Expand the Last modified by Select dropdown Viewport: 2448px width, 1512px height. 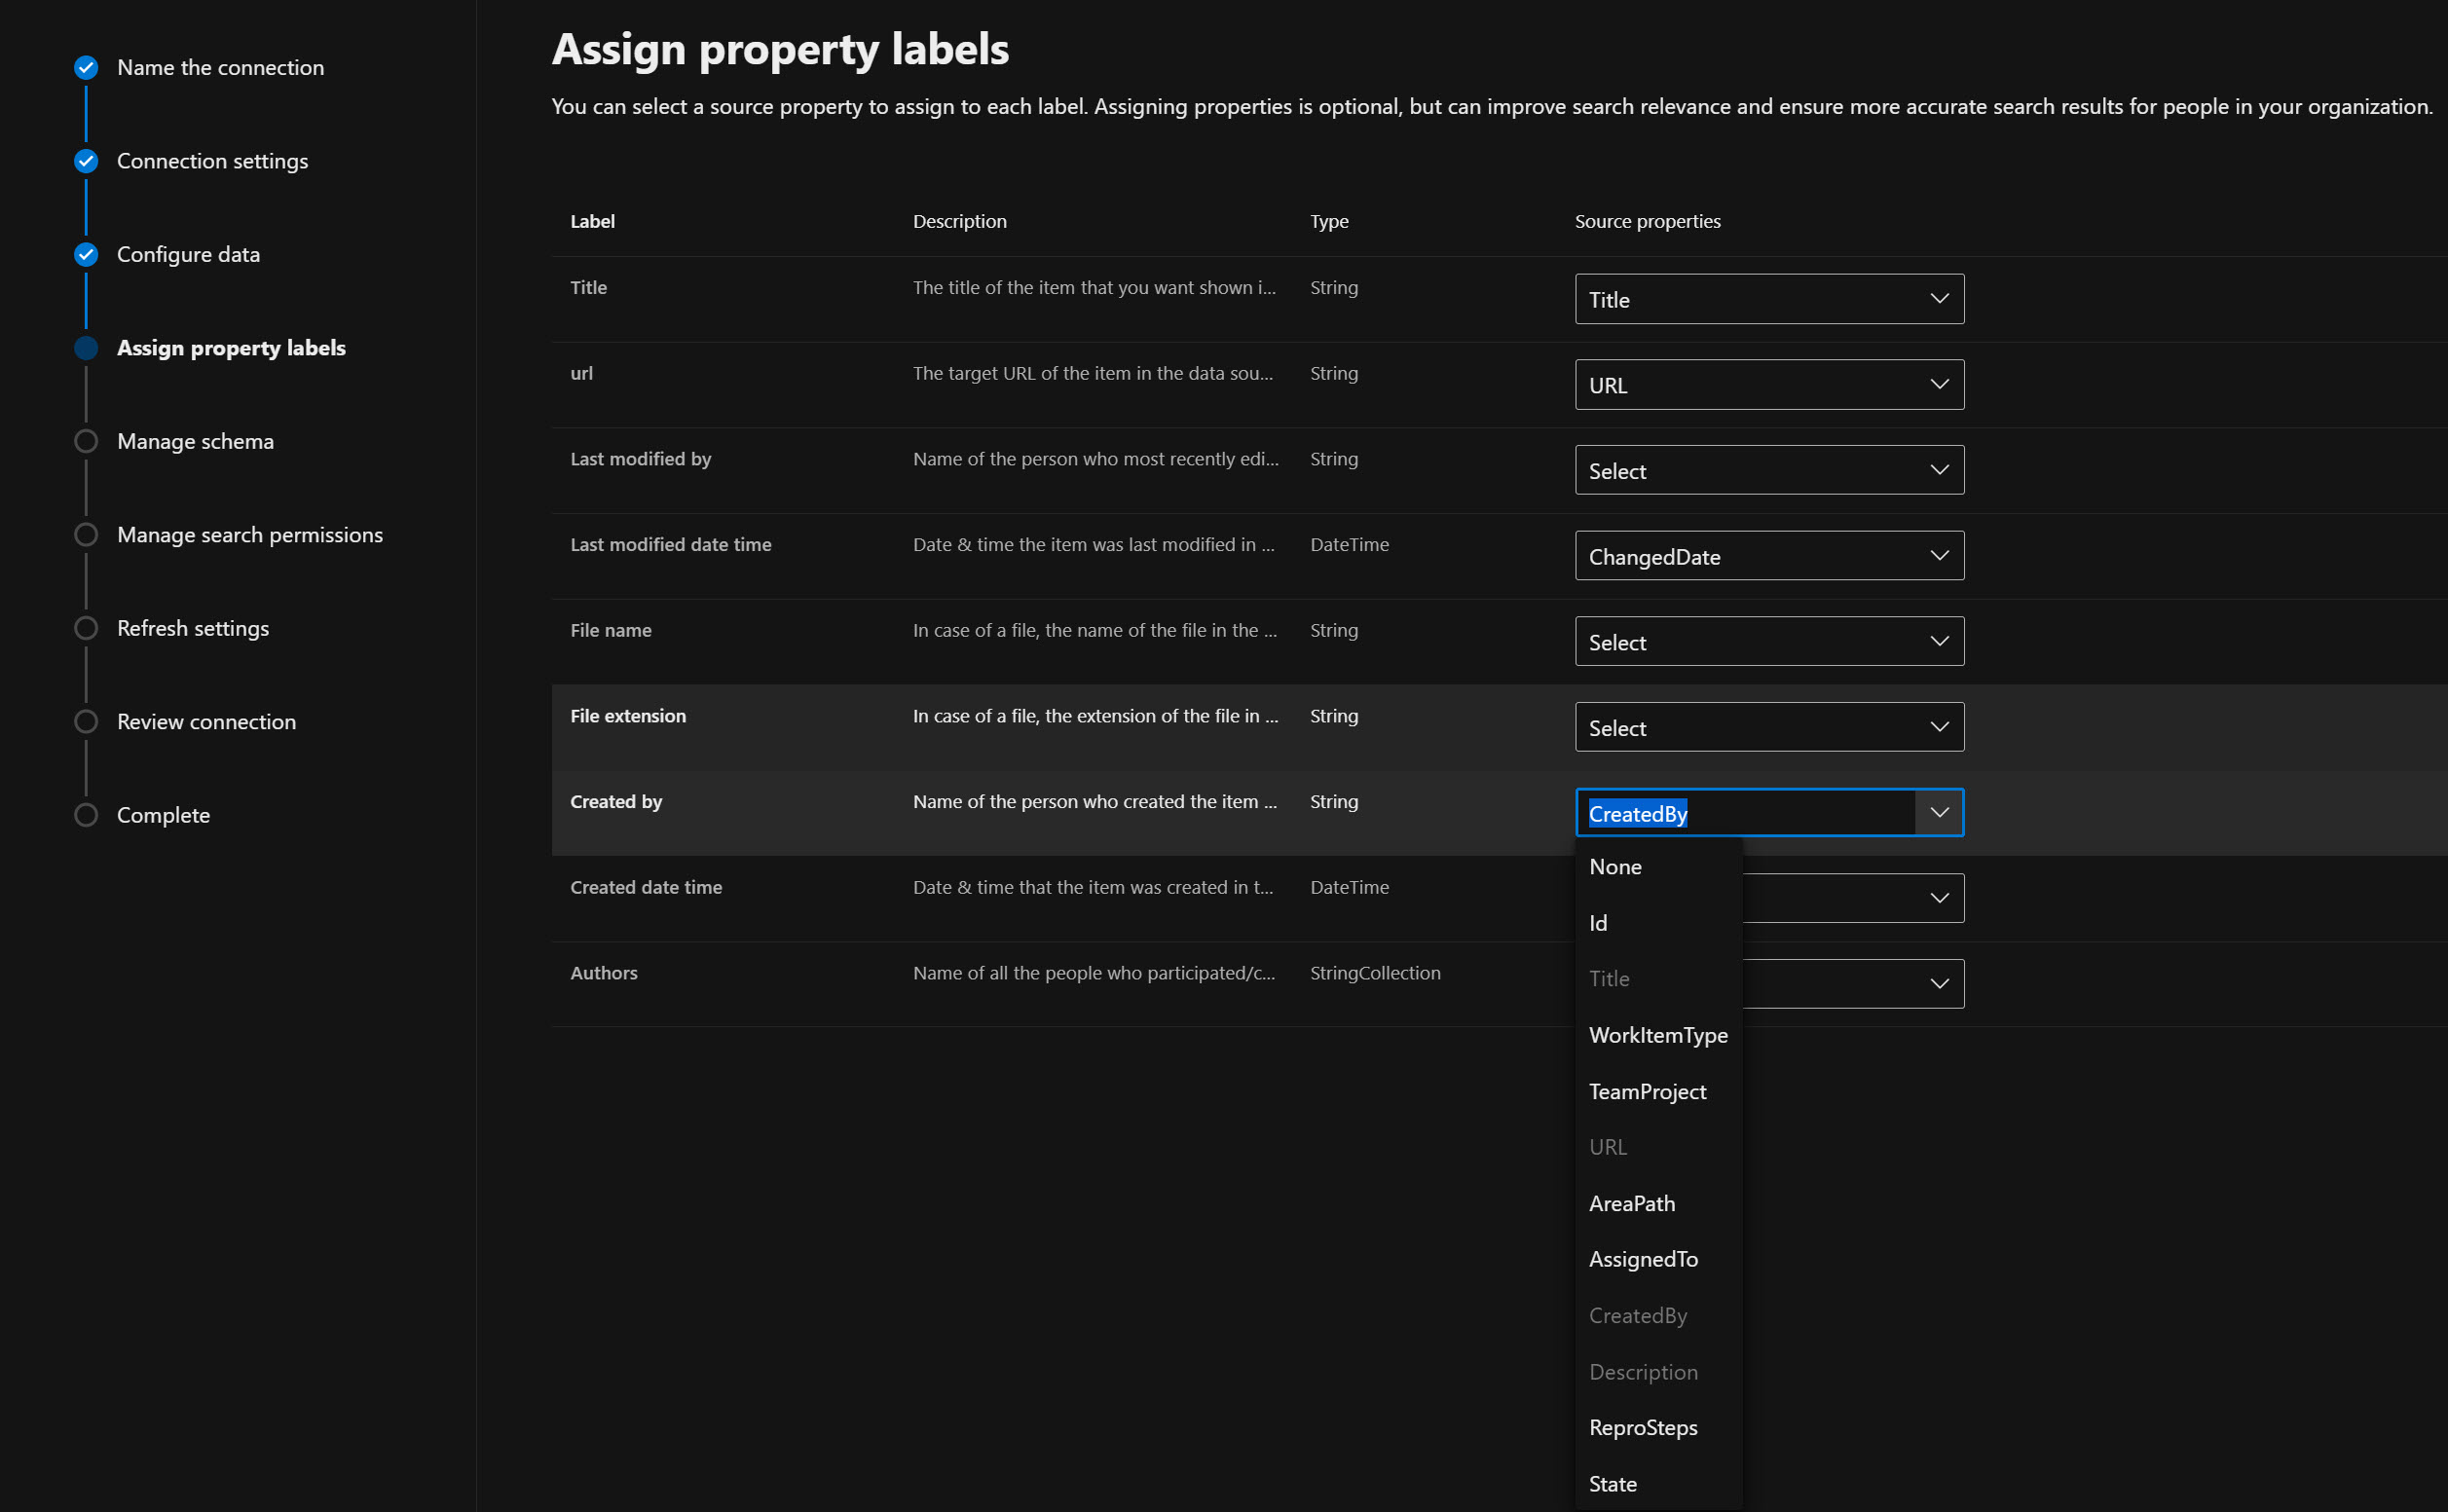click(x=1768, y=471)
